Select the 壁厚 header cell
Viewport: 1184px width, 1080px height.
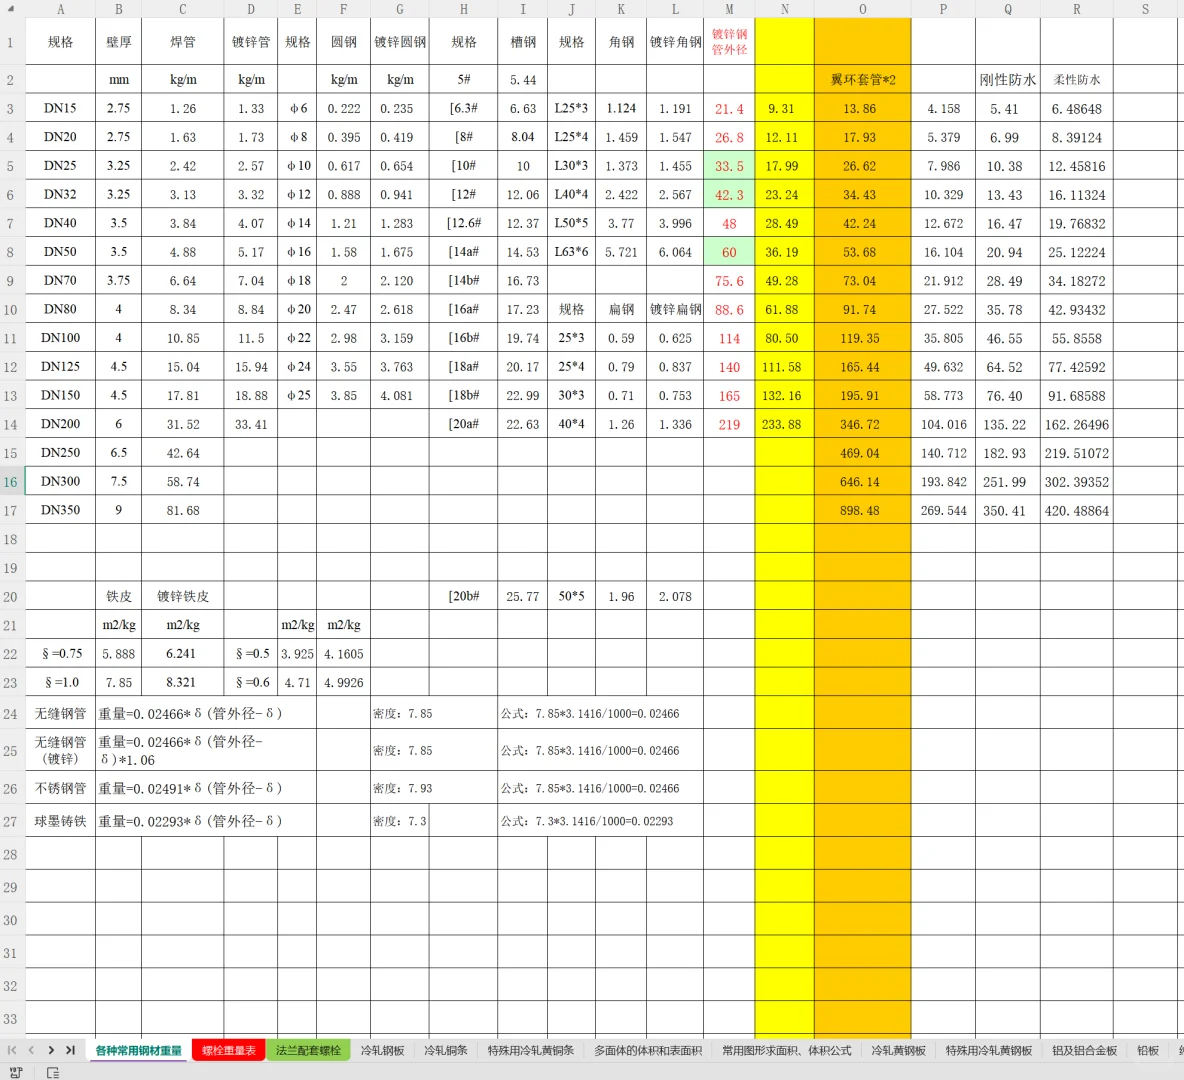click(x=119, y=42)
